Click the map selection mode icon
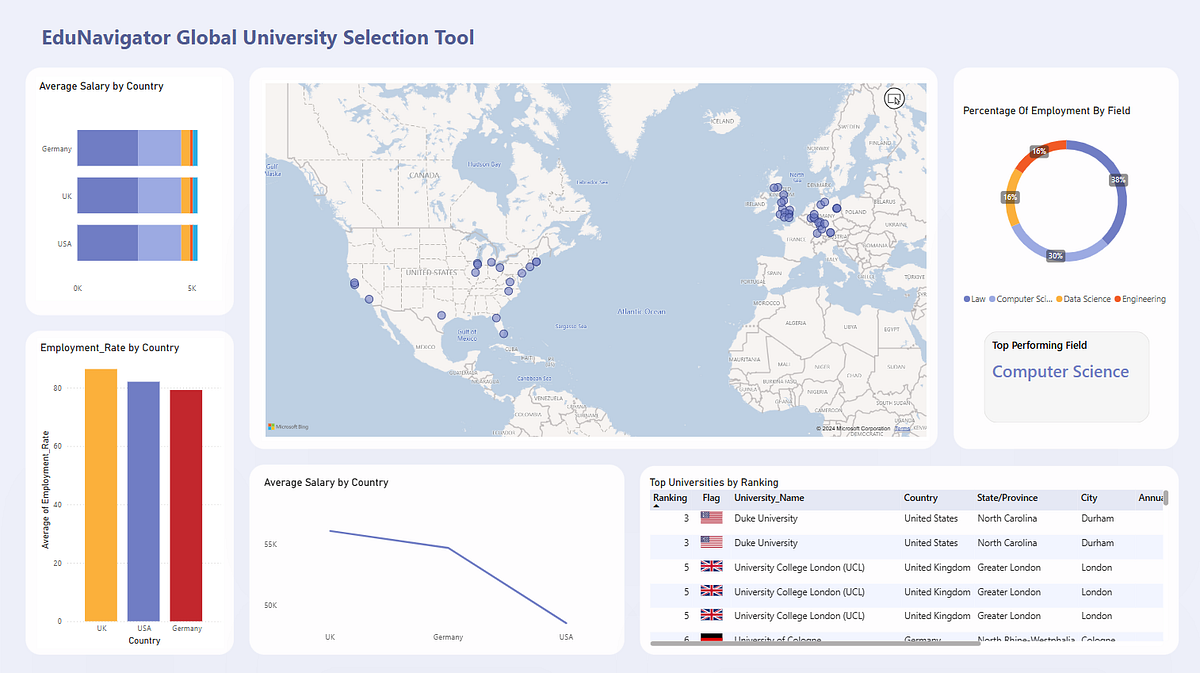 (894, 98)
